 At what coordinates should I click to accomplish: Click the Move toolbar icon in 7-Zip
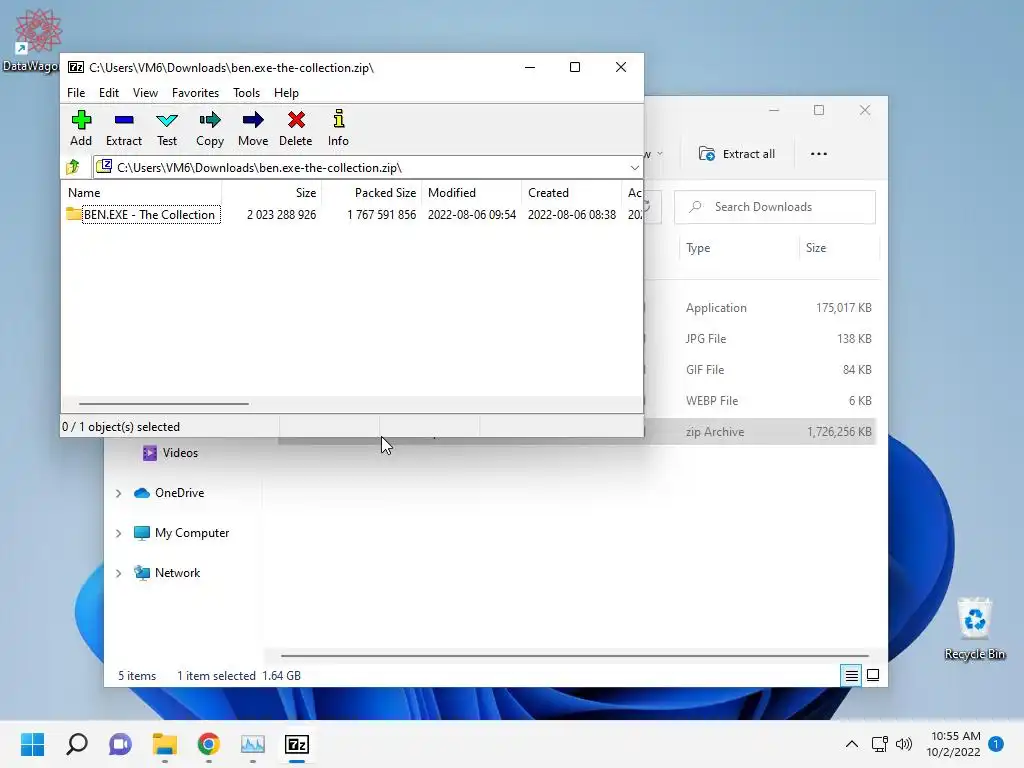[x=253, y=128]
